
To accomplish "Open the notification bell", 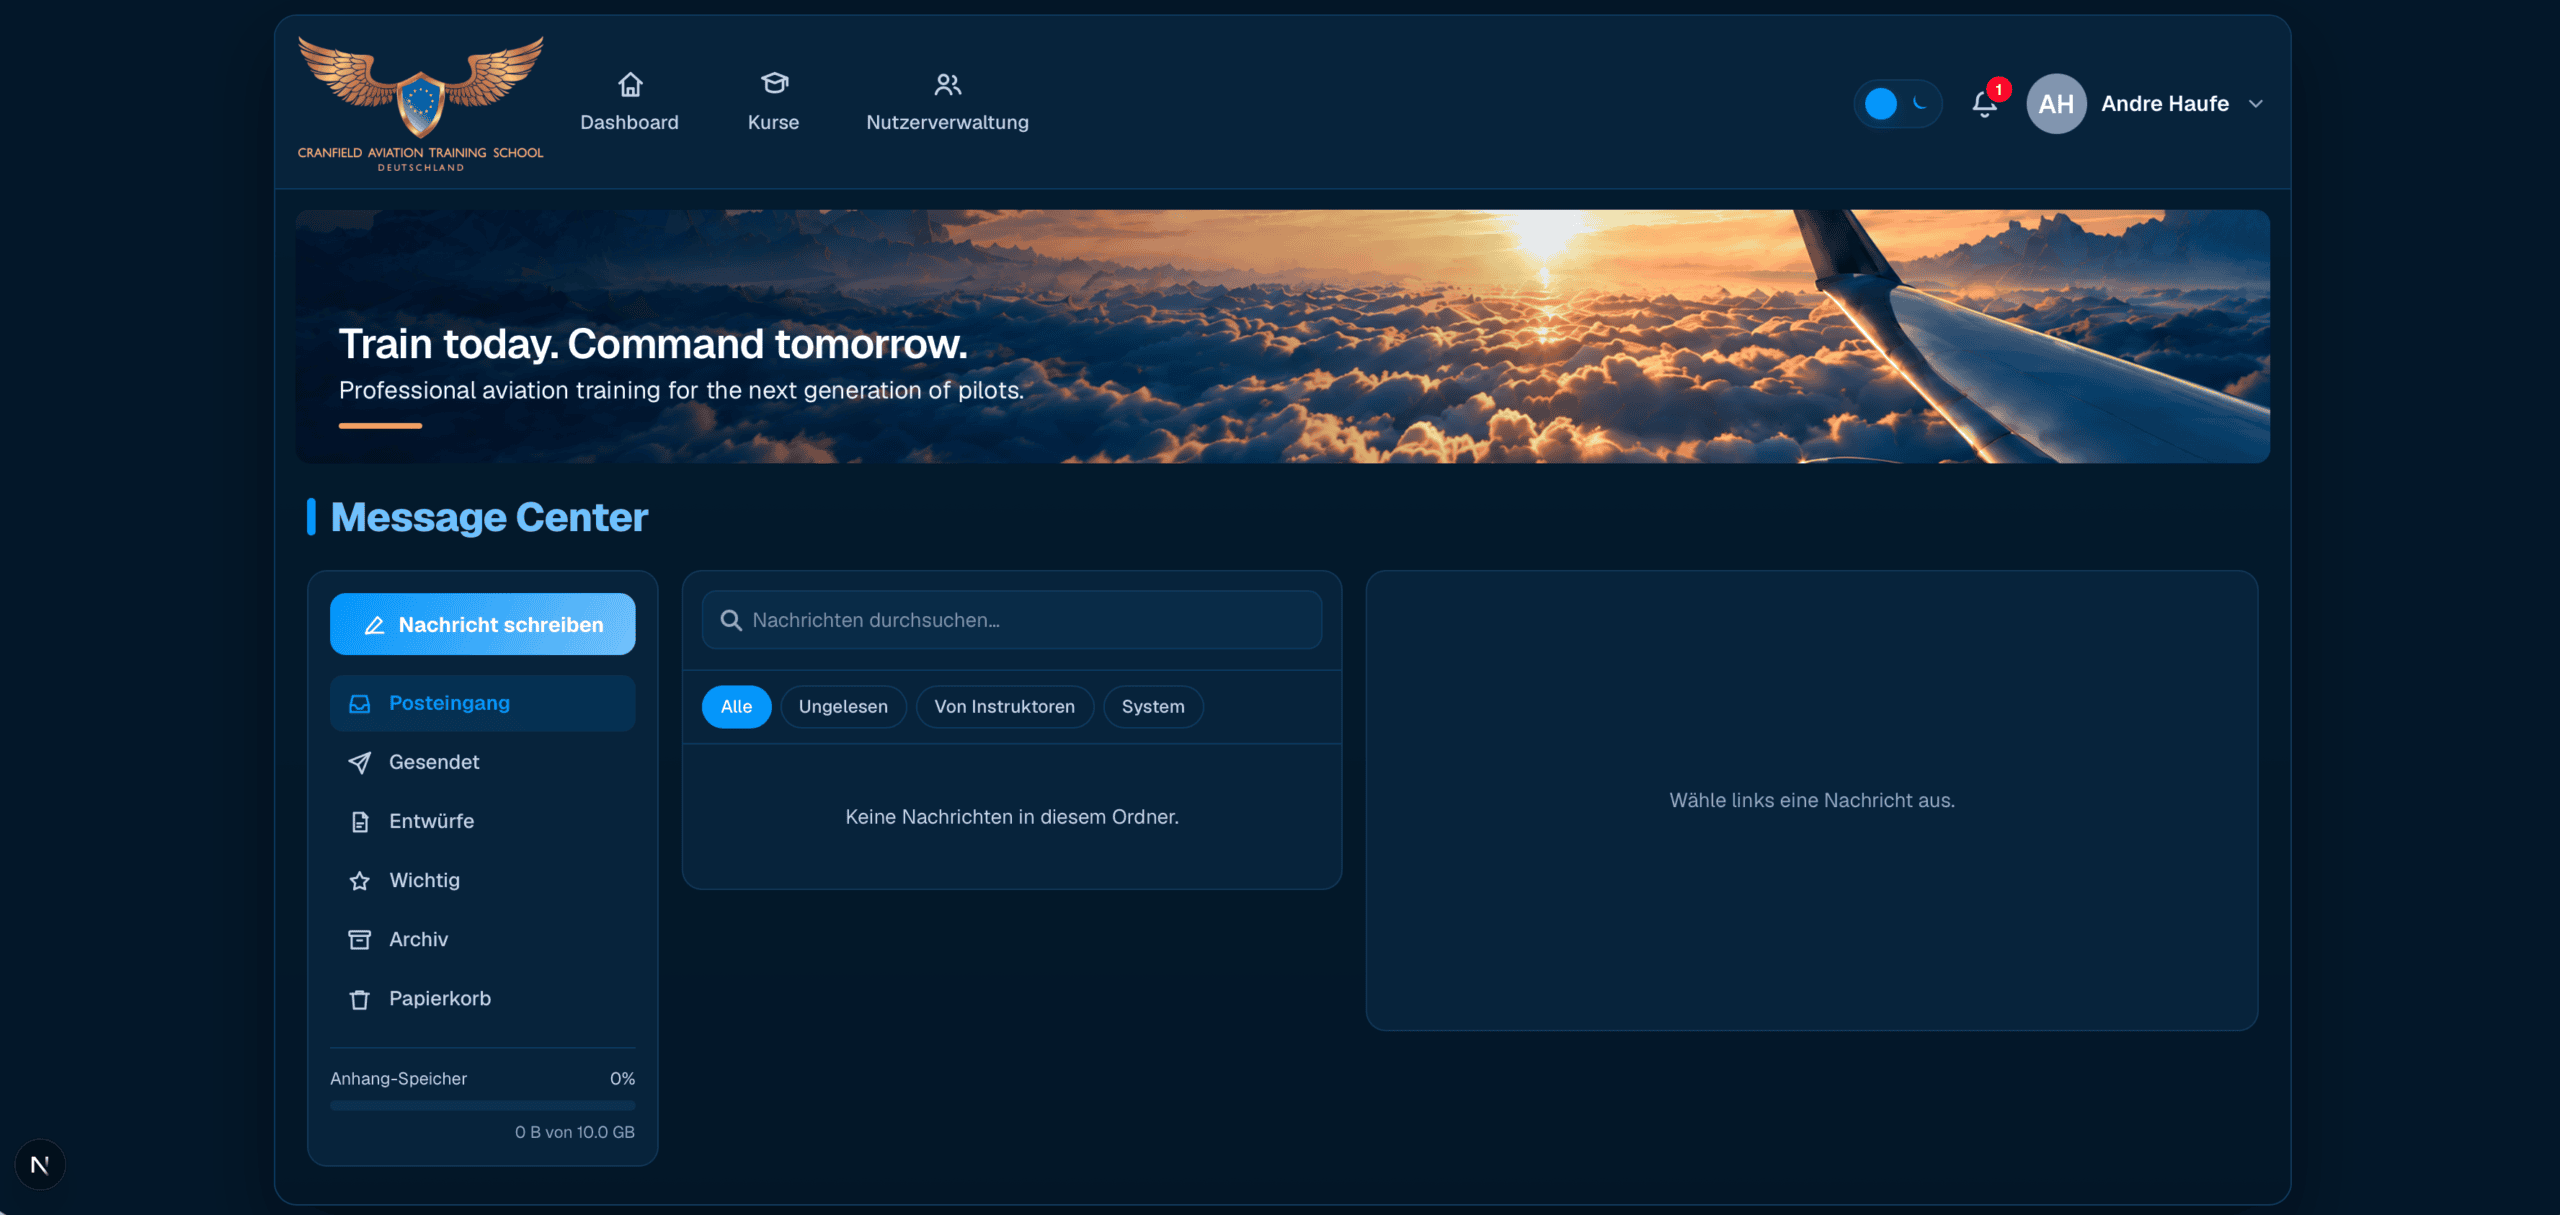I will click(1985, 104).
